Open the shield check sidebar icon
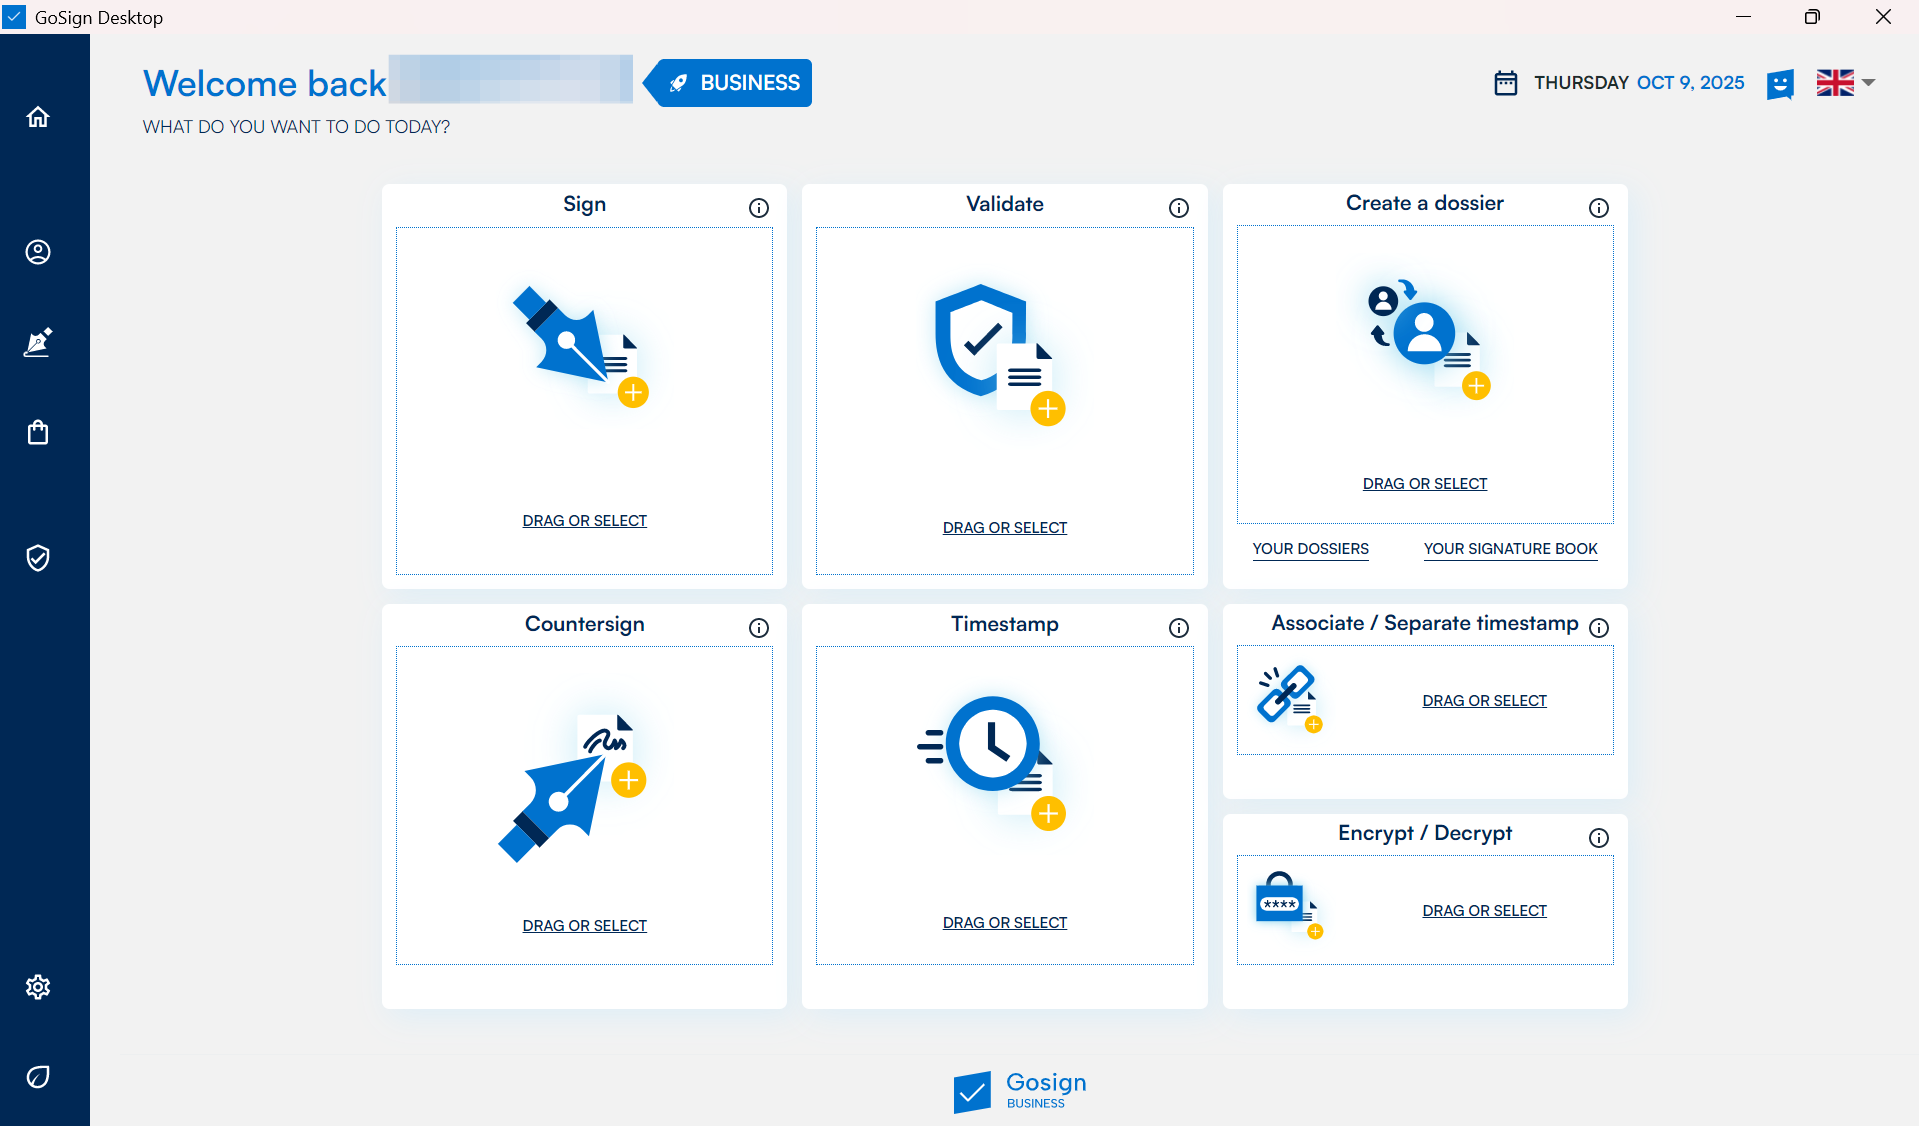 click(38, 557)
